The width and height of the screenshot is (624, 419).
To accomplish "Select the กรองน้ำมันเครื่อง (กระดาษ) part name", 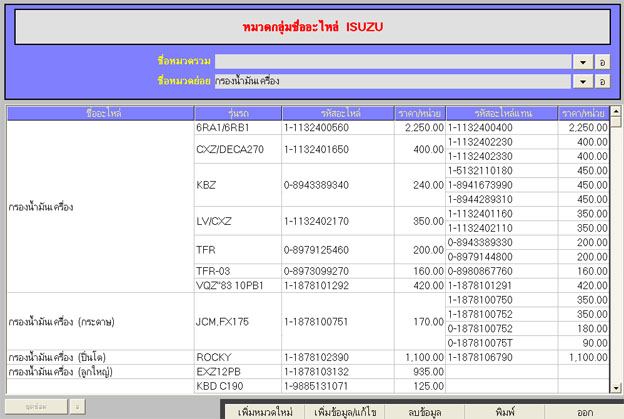I will point(101,322).
